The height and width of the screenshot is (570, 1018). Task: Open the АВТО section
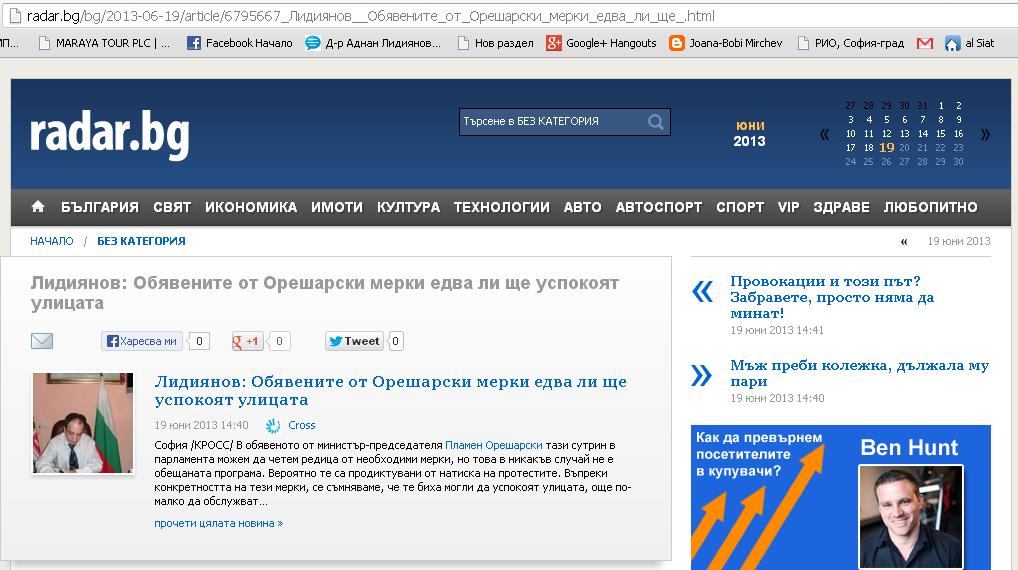tap(582, 207)
